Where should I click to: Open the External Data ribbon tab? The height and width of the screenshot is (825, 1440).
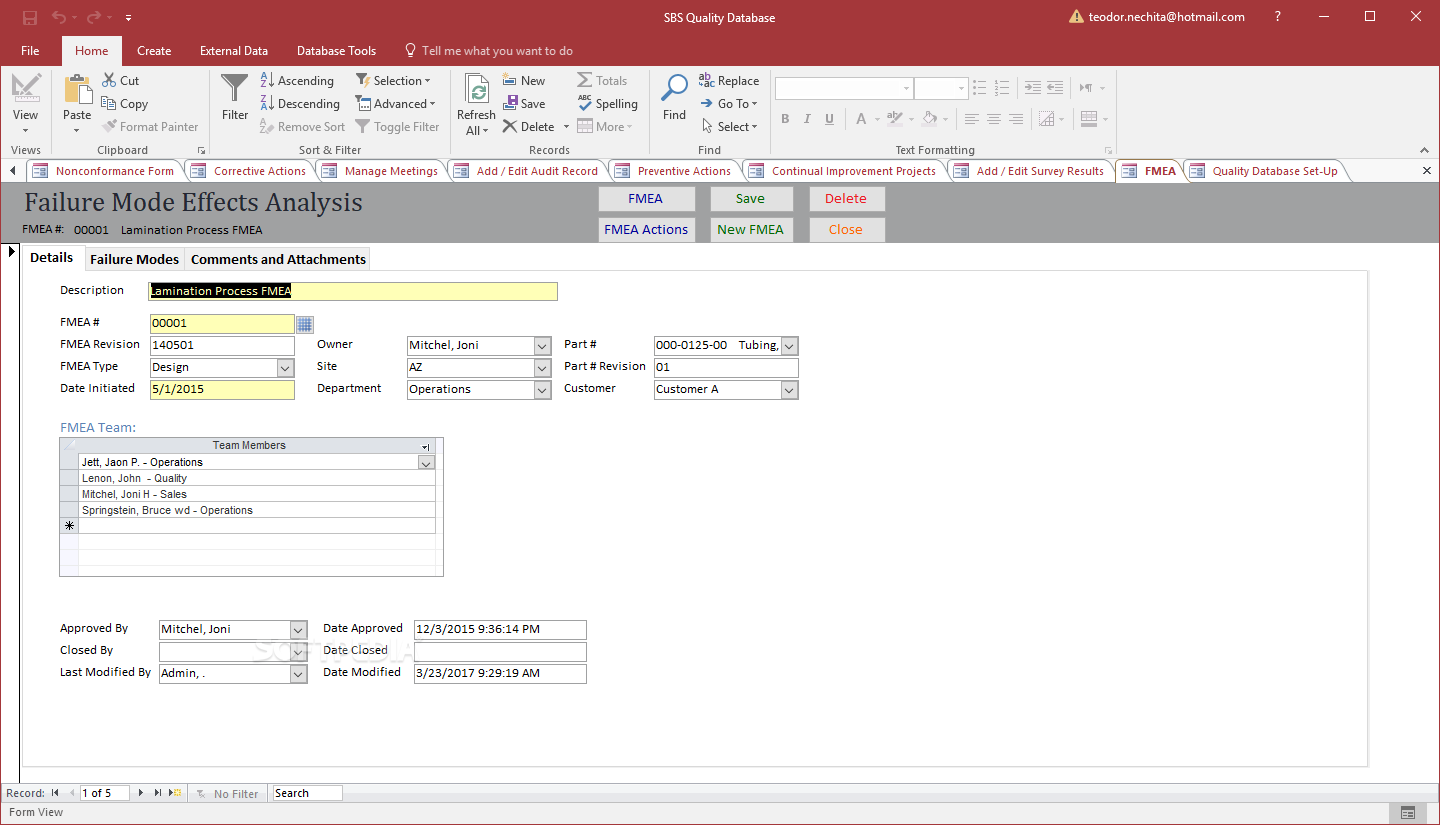click(x=234, y=51)
